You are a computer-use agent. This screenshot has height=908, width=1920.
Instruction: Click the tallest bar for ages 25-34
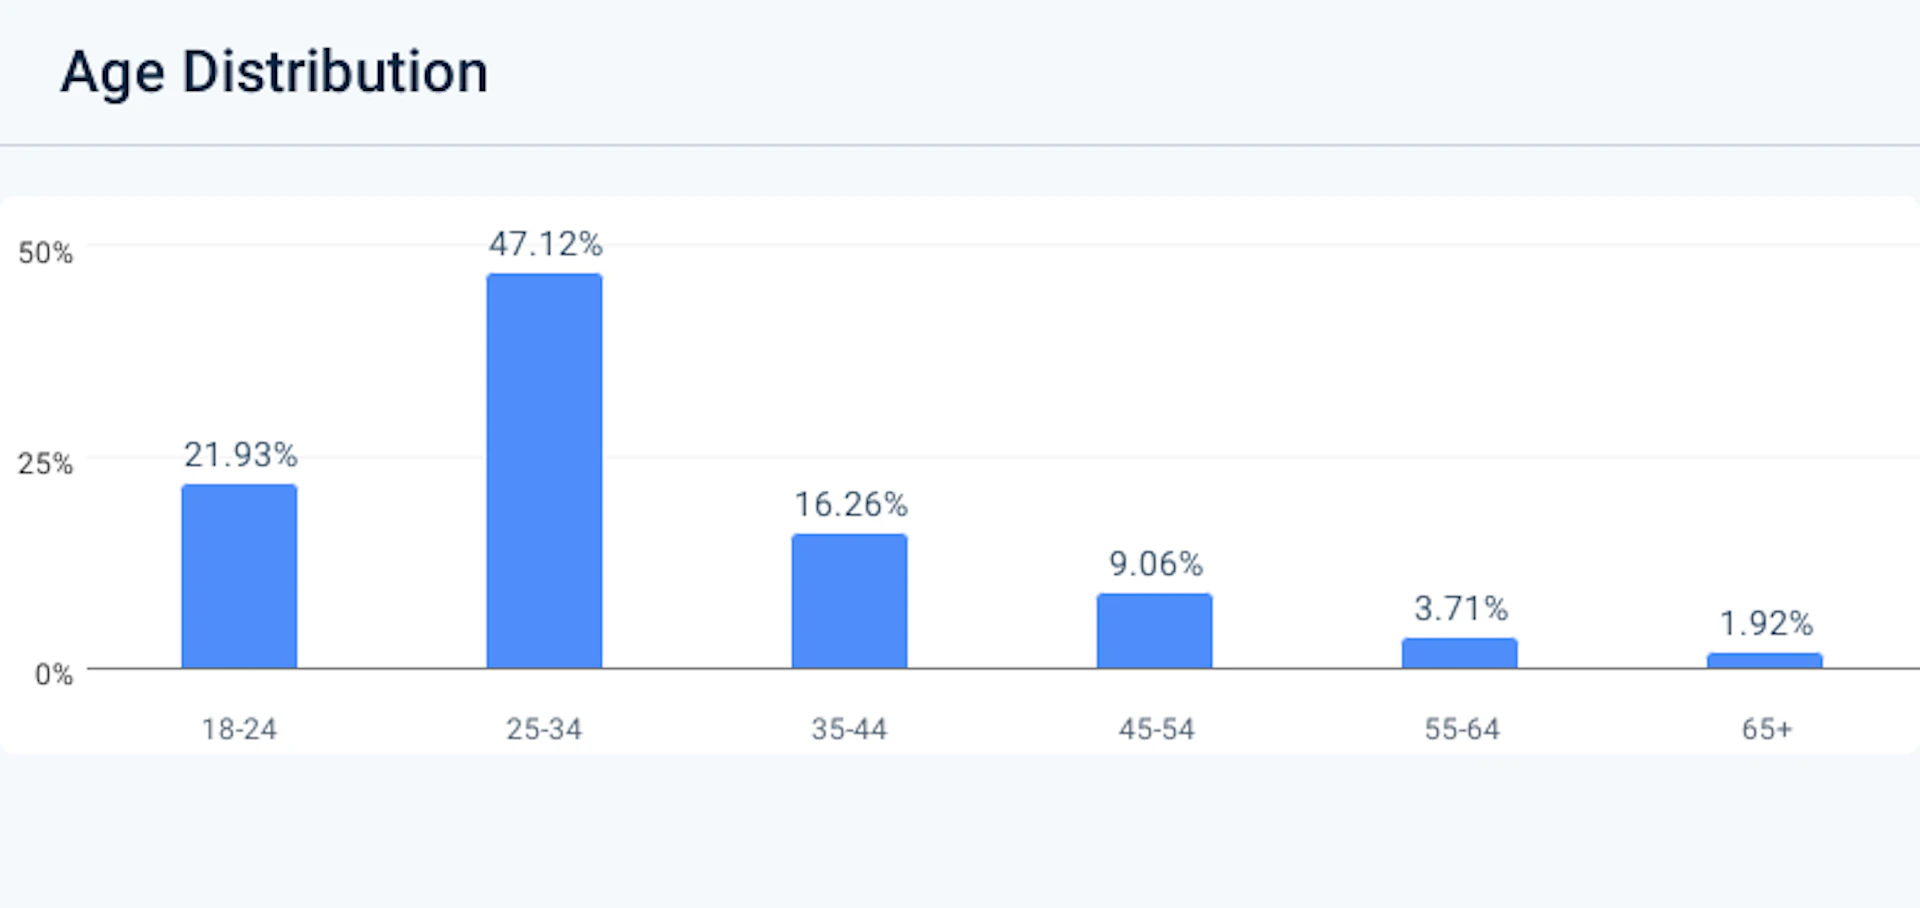pyautogui.click(x=544, y=470)
